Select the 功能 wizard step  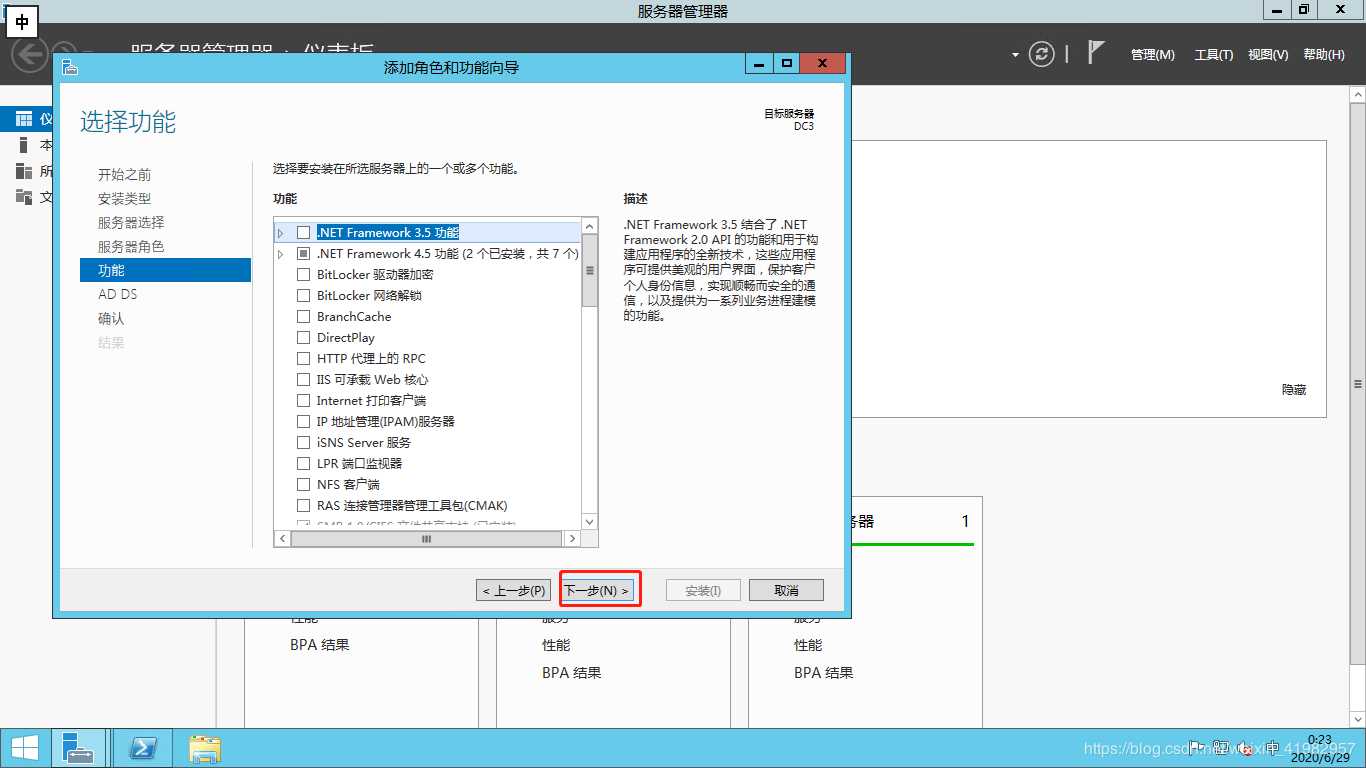165,270
